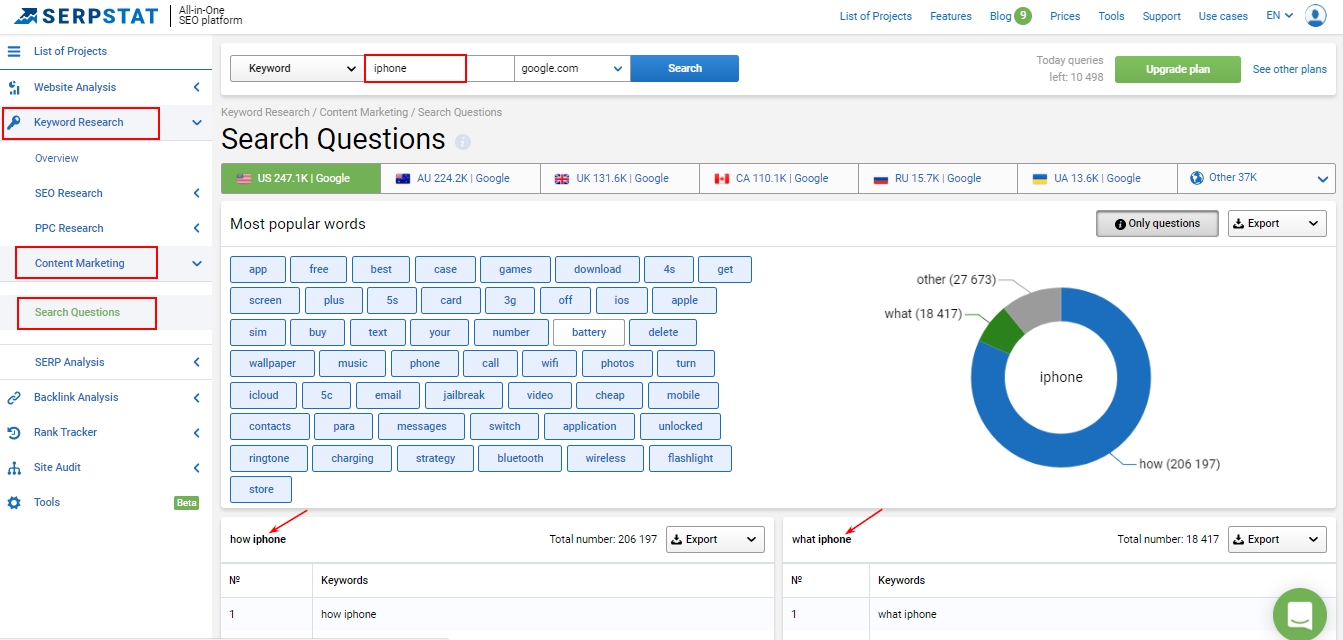Click the Backlink Analysis link icon

pos(14,397)
